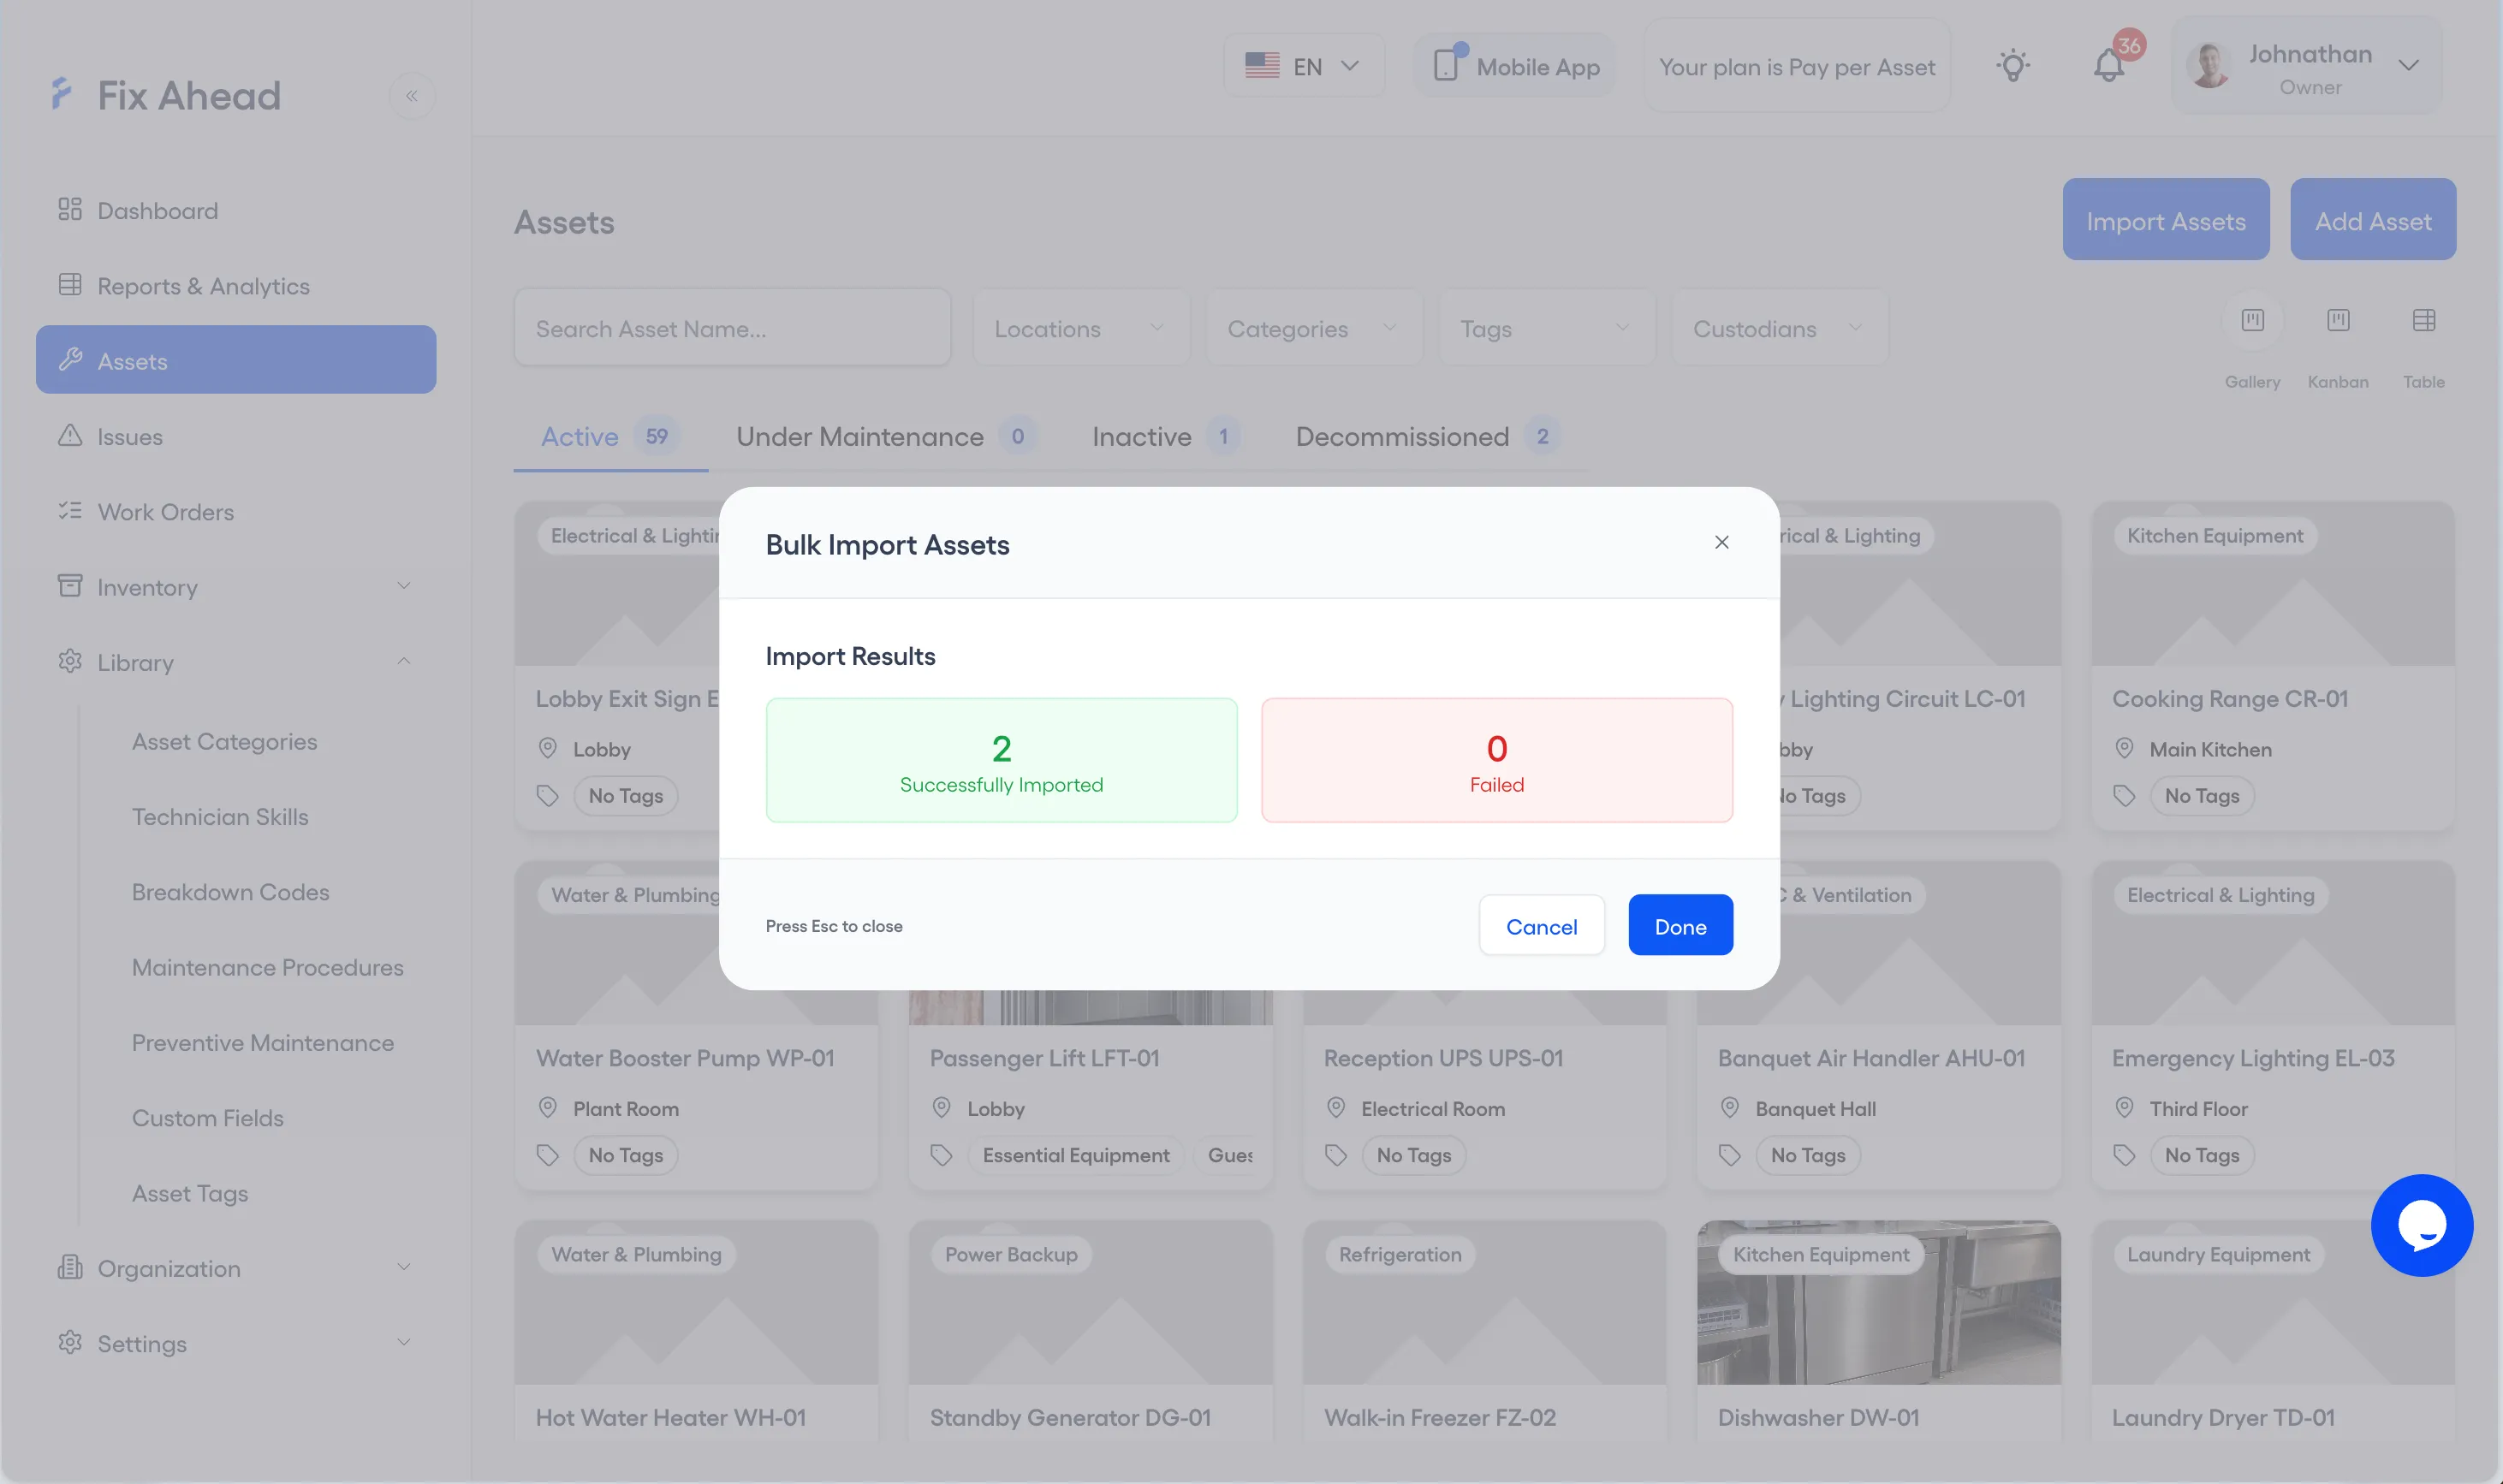Image resolution: width=2503 pixels, height=1484 pixels.
Task: Click Cancel in the import dialog
Action: (1541, 925)
